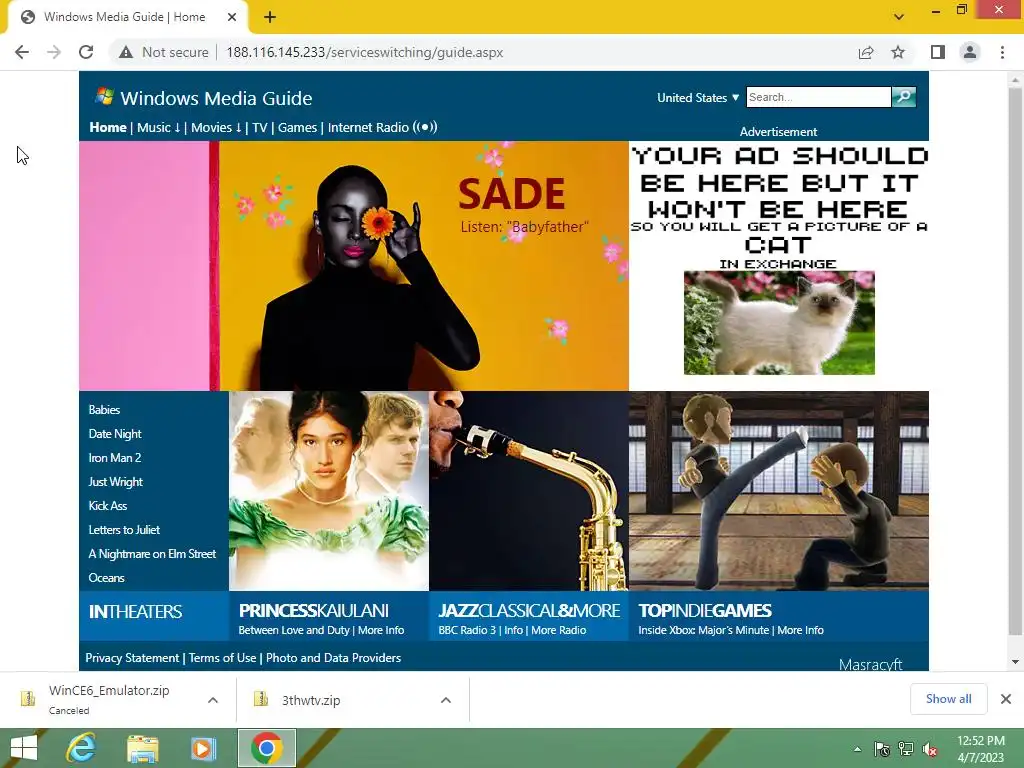Screen dimensions: 1024x768
Task: Click the Princess Kaiulani poster image
Action: 328,491
